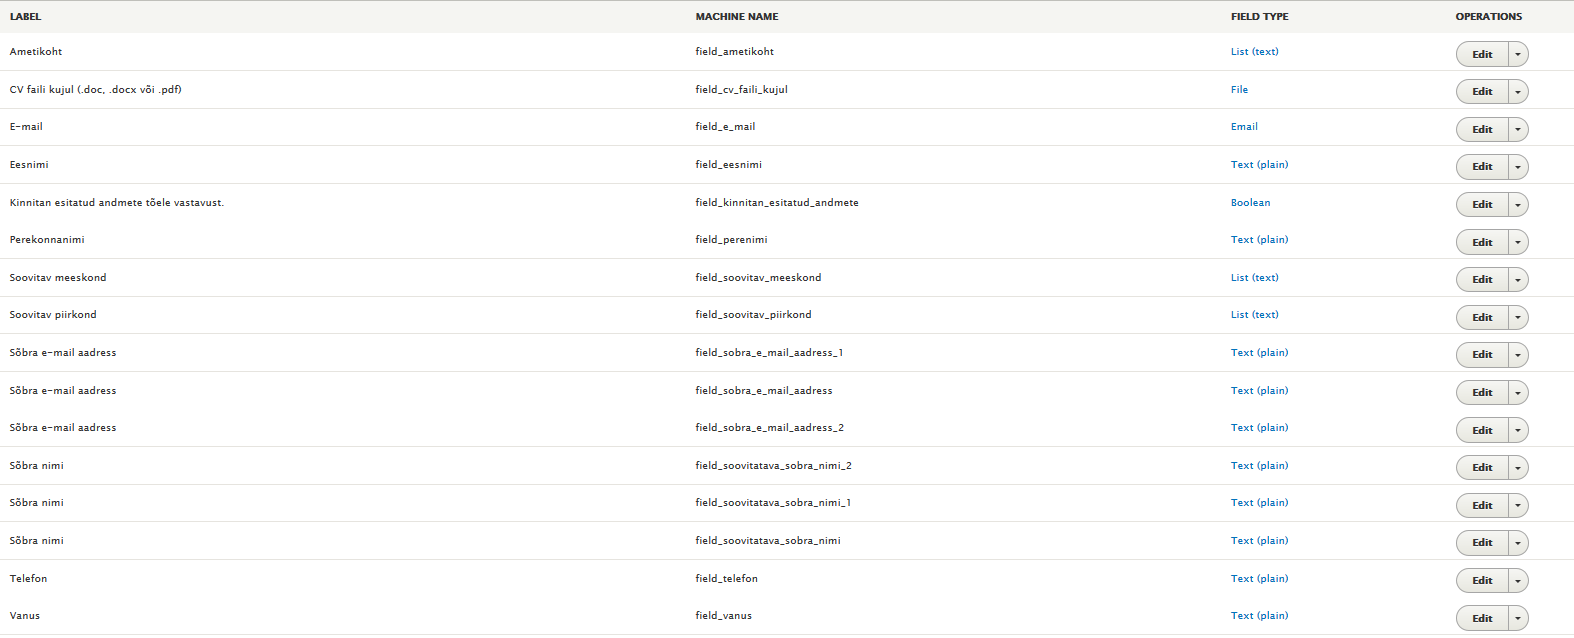Expand dropdown arrow in field_kinnitan_esitatud_andmete row
Screen dimensions: 1574x638
coord(1517,205)
